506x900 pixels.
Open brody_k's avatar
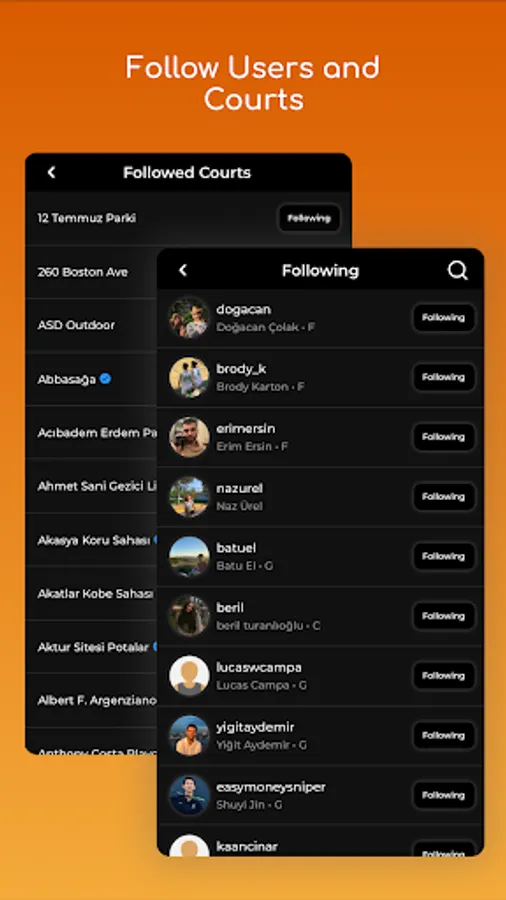189,377
